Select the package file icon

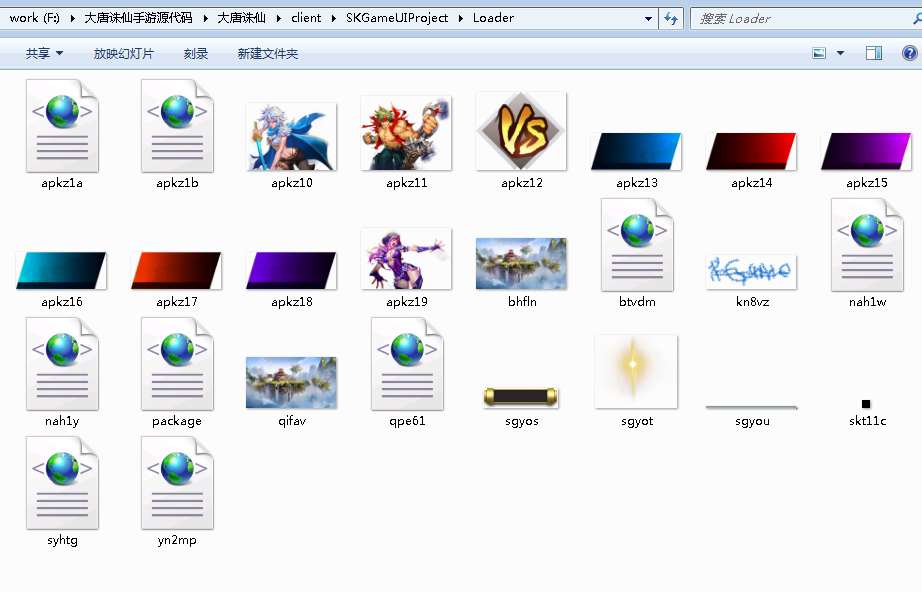pyautogui.click(x=177, y=364)
